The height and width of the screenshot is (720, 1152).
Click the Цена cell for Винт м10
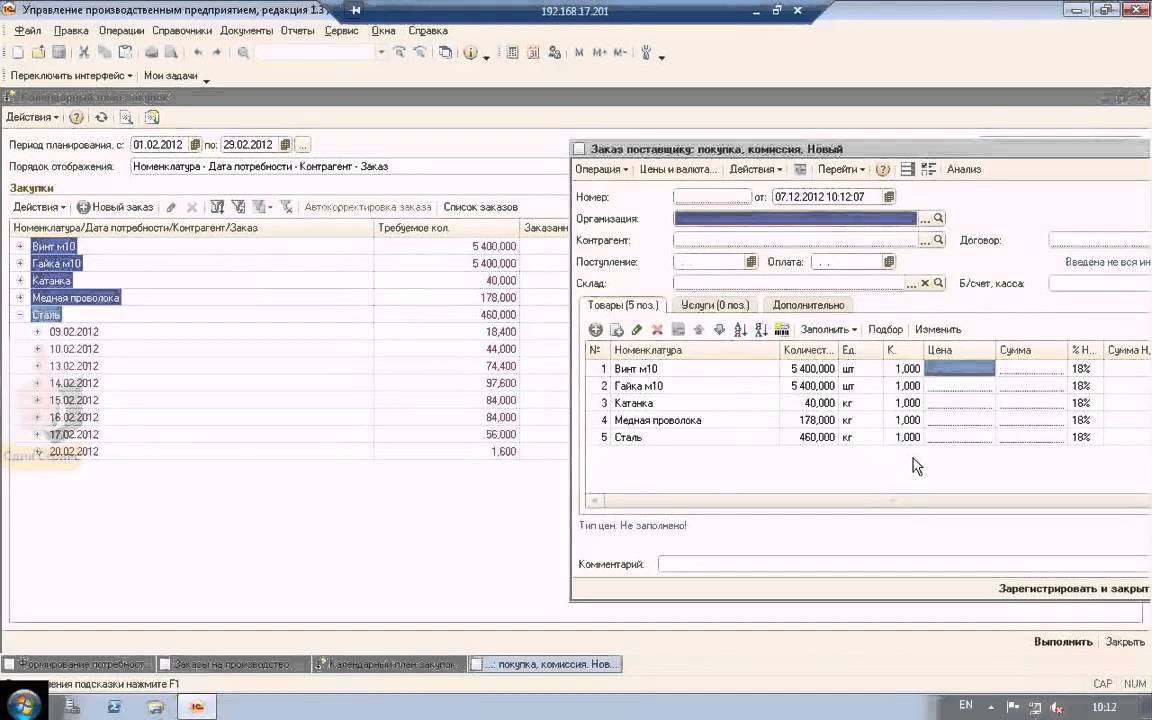click(960, 369)
